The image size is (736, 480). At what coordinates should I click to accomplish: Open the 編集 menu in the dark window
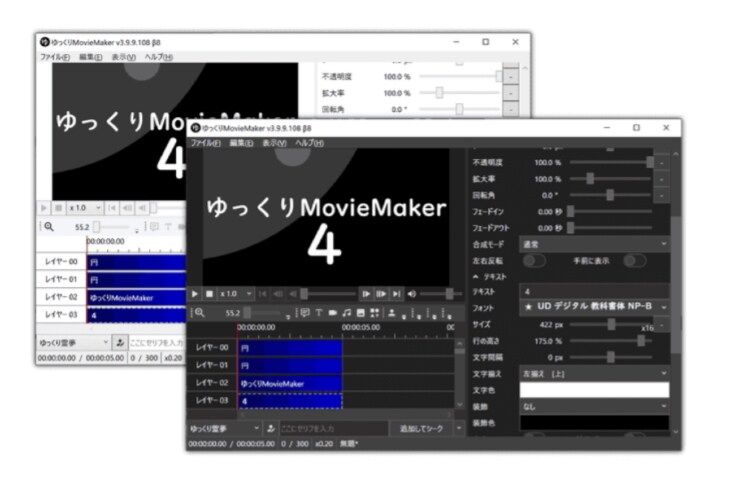tap(241, 143)
